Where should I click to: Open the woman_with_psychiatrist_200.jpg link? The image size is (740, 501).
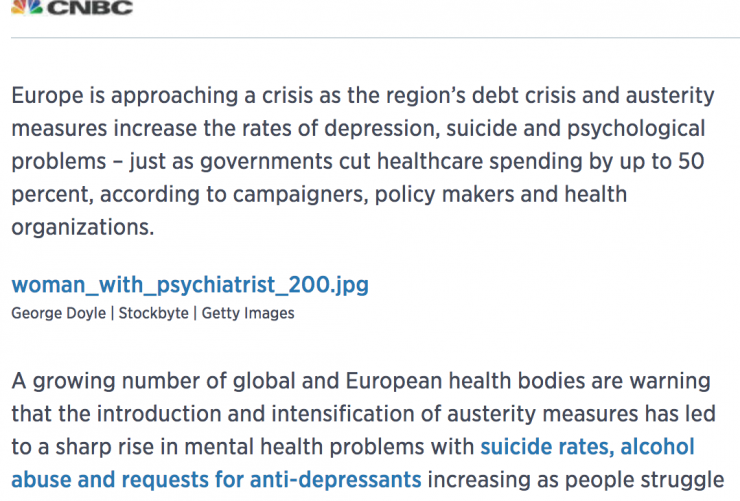[190, 285]
